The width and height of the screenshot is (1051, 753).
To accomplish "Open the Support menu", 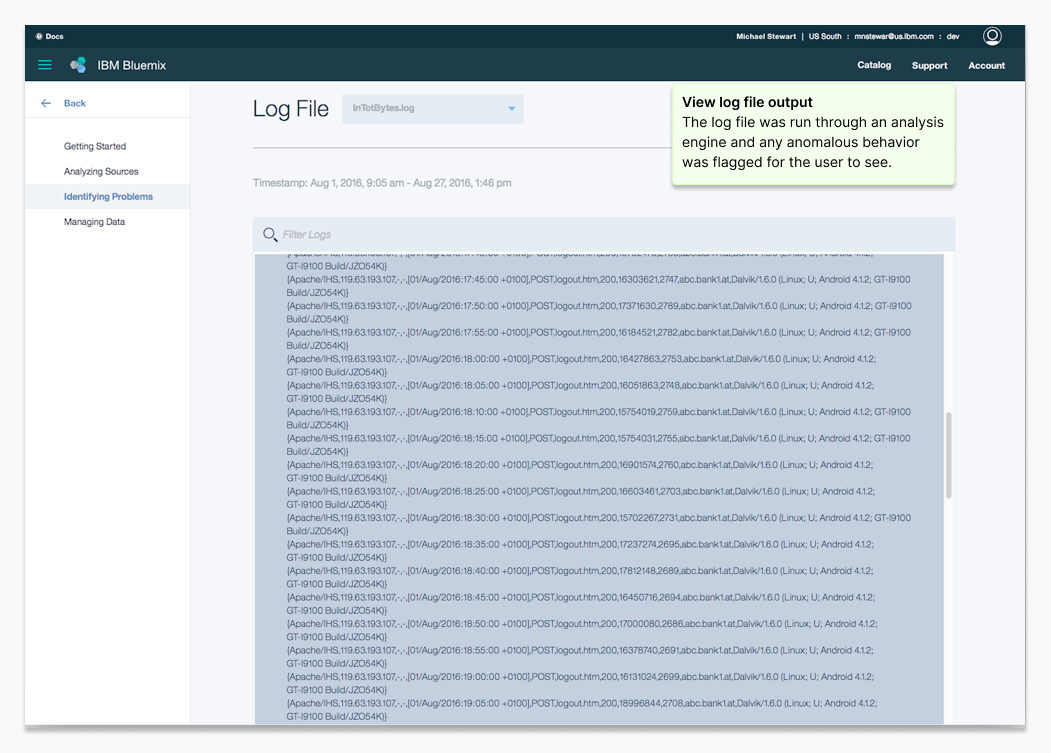I will 929,66.
